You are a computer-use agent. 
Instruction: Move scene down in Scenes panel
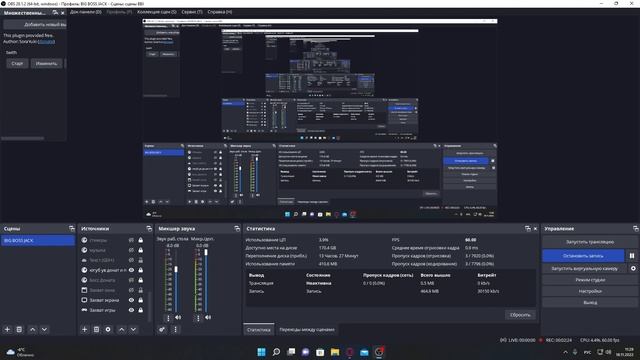pos(44,329)
